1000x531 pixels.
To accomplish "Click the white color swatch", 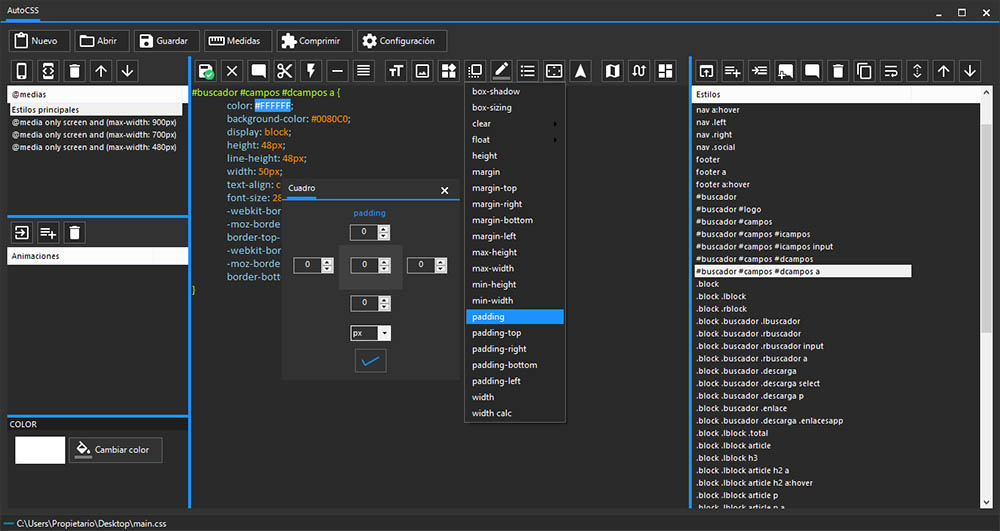I will [x=40, y=450].
